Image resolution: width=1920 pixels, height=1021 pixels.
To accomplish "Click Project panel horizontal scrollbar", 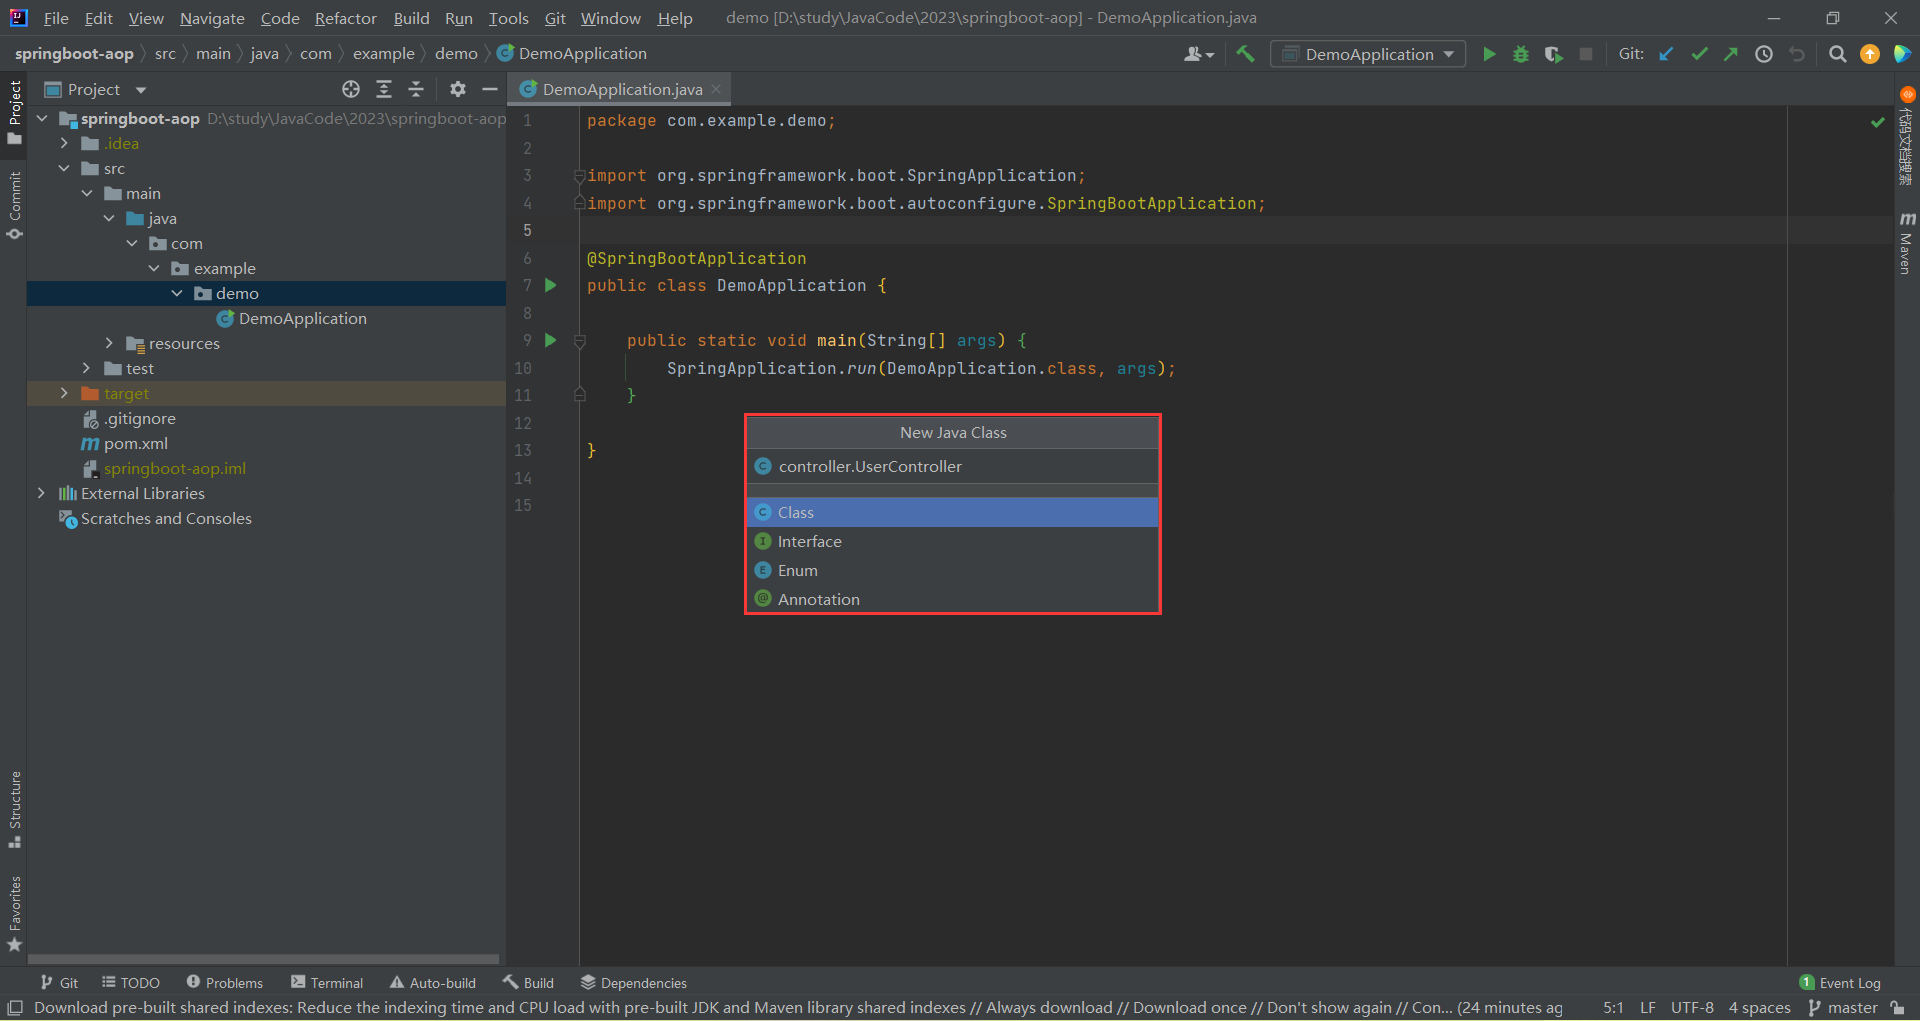I will tap(263, 958).
